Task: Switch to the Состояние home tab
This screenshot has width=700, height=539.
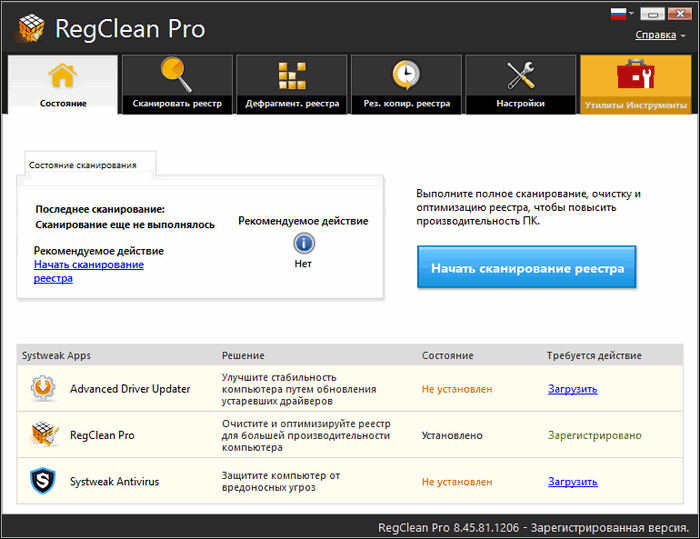Action: click(x=63, y=83)
